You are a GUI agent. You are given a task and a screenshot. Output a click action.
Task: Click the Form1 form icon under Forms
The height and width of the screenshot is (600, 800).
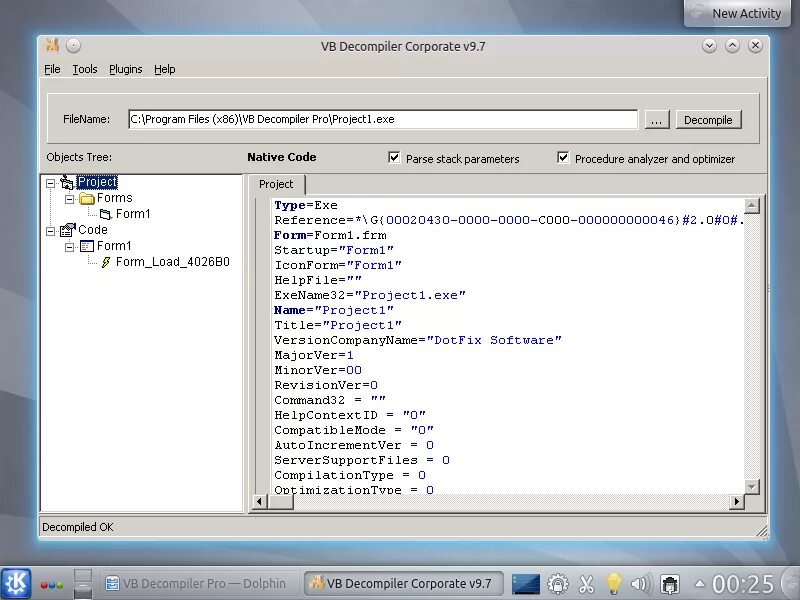[106, 214]
